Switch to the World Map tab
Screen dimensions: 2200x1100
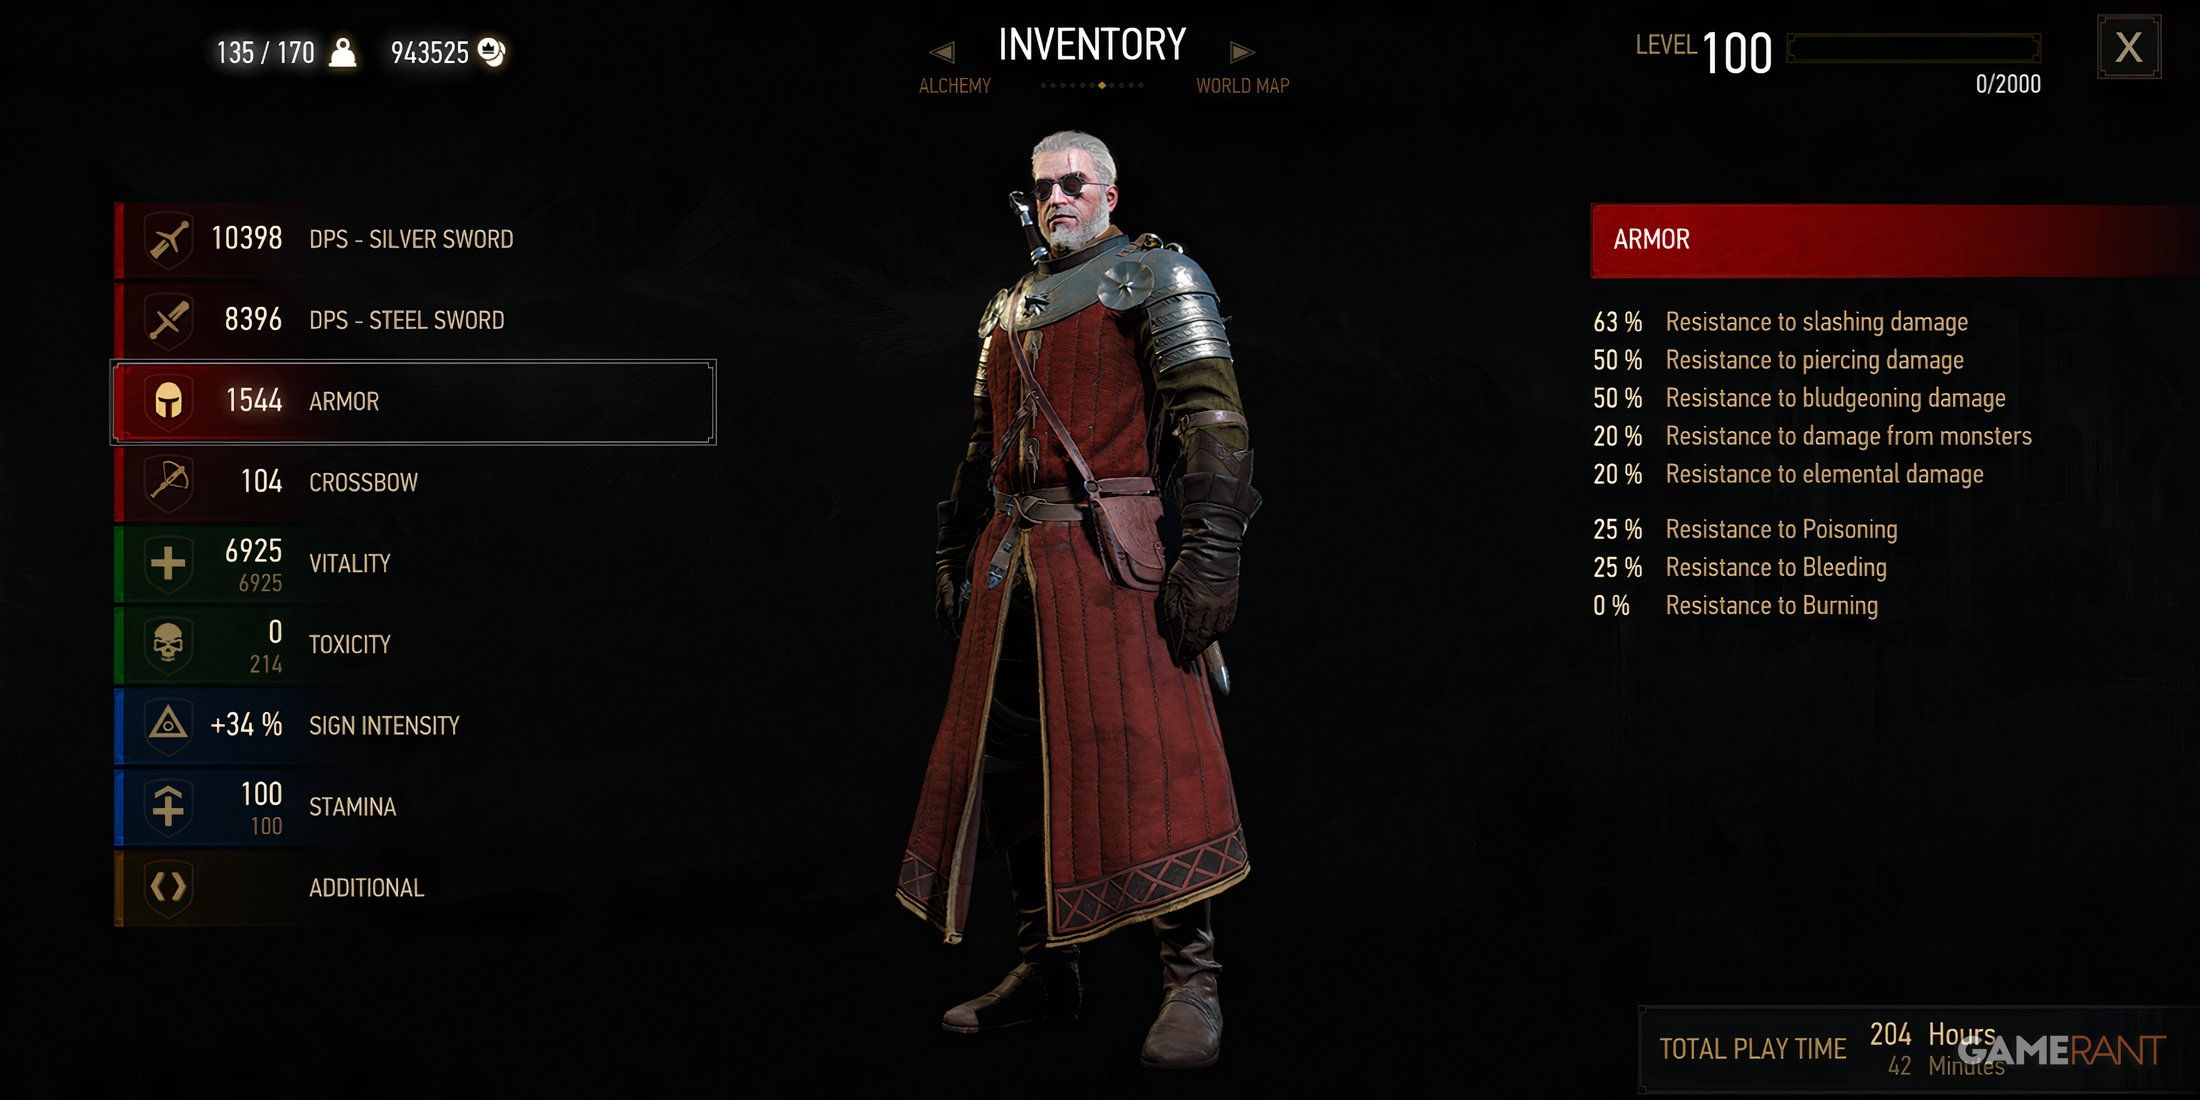1243,86
